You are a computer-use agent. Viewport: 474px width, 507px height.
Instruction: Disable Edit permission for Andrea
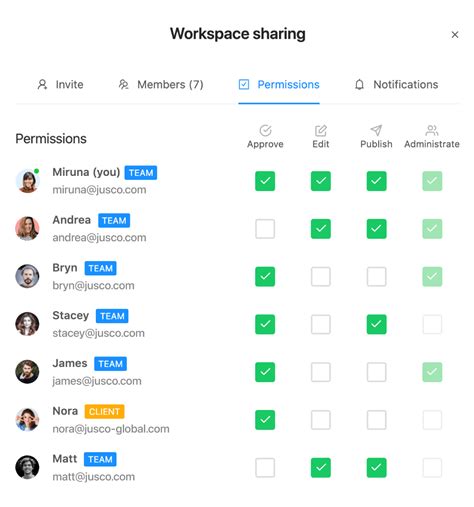[x=321, y=229]
